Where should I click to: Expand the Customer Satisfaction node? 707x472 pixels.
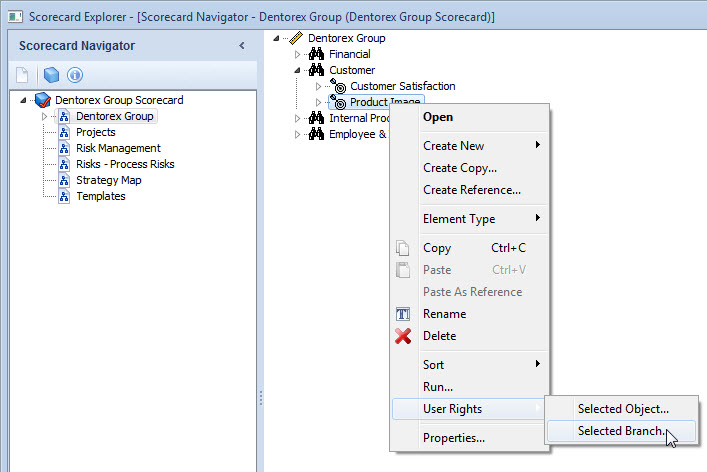[318, 87]
